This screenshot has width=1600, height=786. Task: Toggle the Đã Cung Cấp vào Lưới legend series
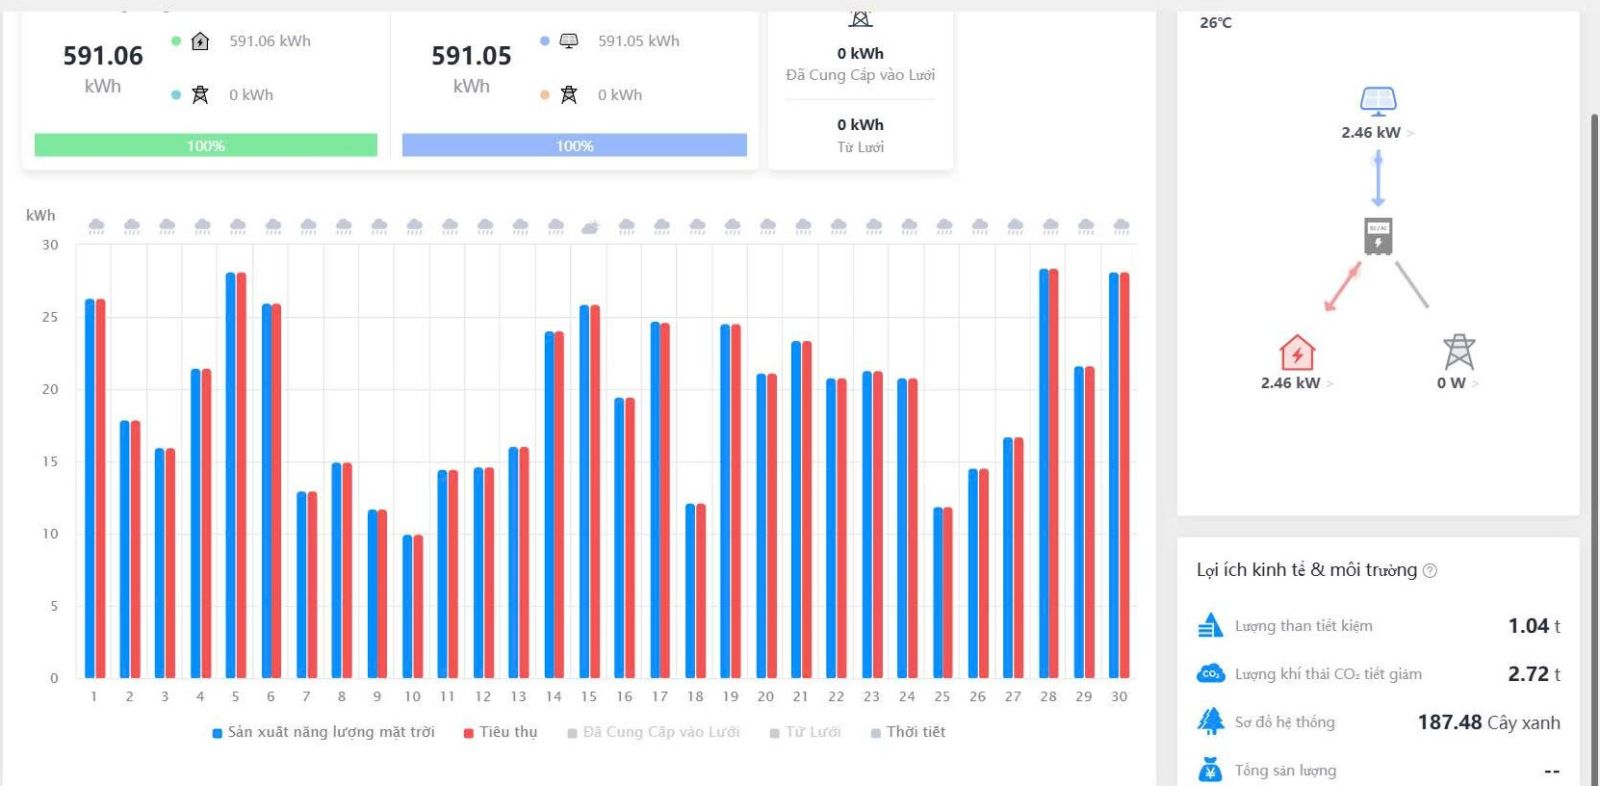click(x=653, y=732)
